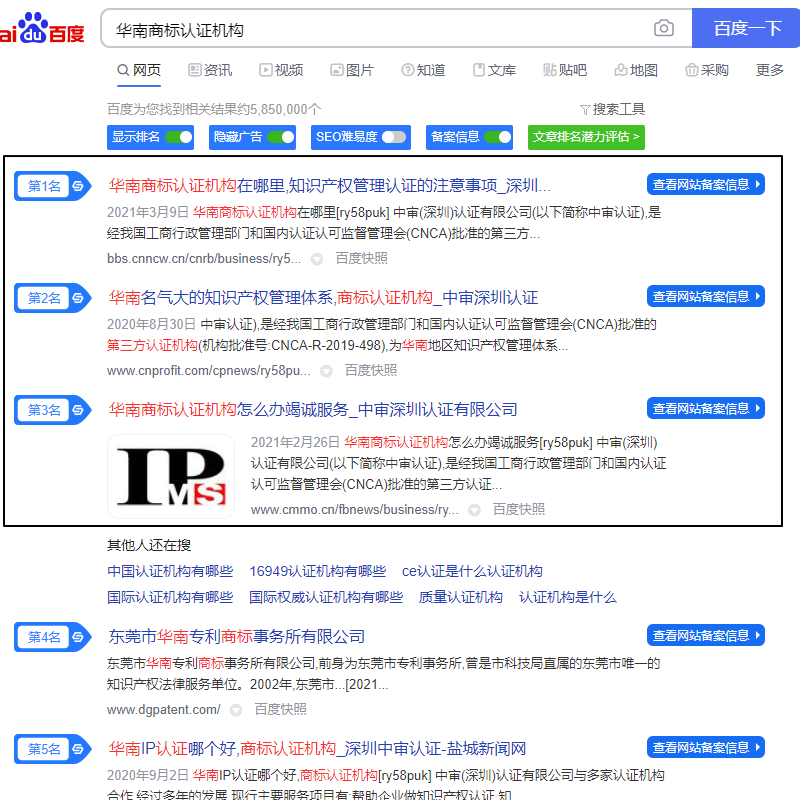Enable the SEO难易度 switch

394,137
